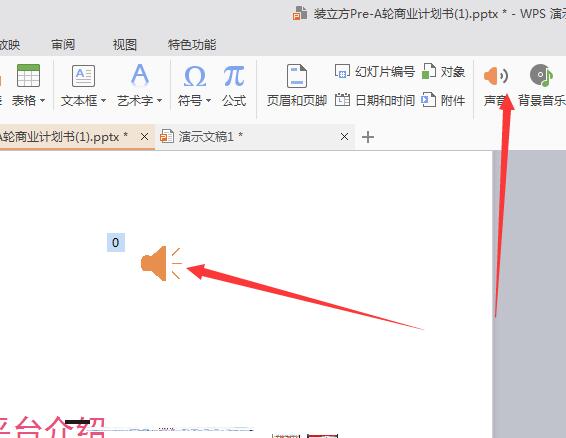The height and width of the screenshot is (438, 566).
Task: Open the 视图 ribbon tab
Action: (125, 45)
